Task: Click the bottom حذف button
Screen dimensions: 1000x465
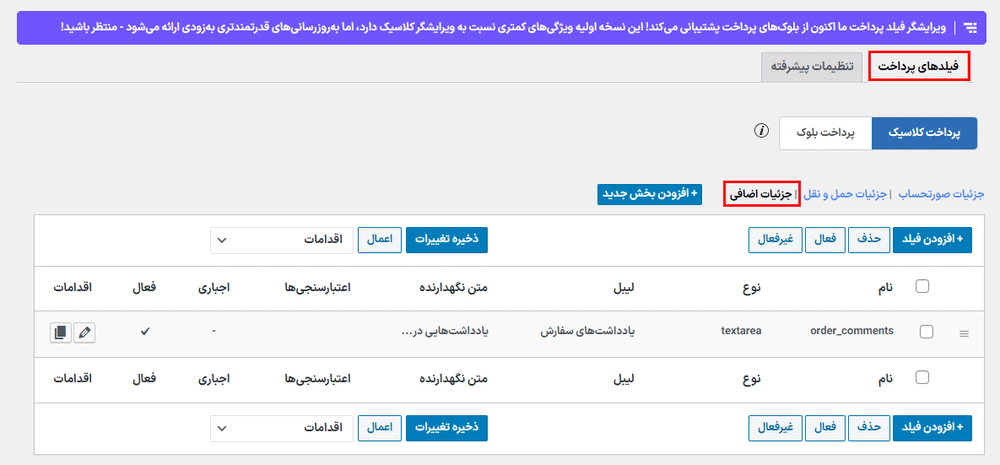Action: tap(867, 428)
